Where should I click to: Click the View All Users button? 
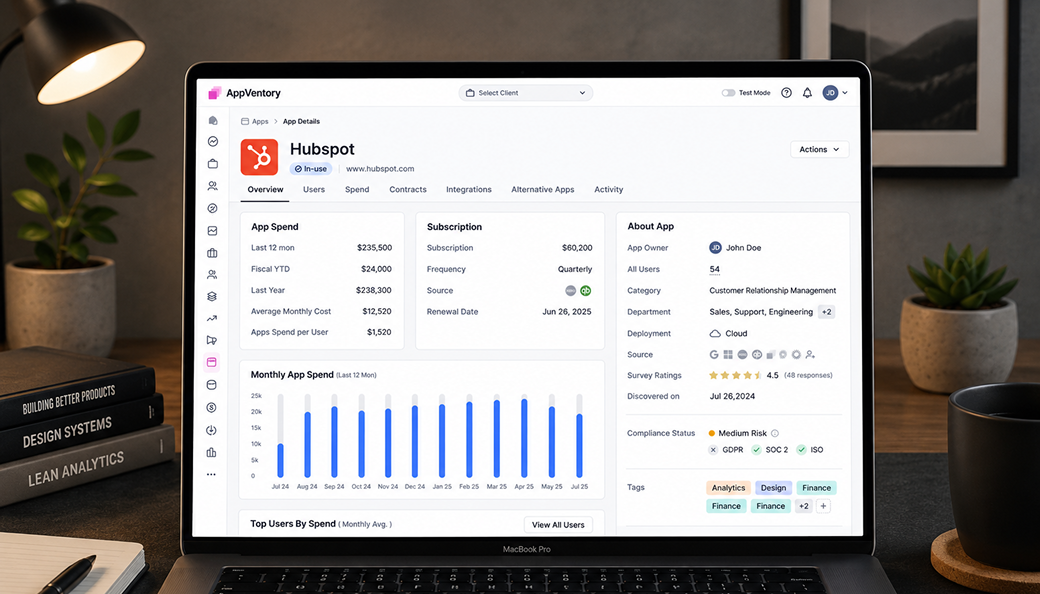point(558,524)
